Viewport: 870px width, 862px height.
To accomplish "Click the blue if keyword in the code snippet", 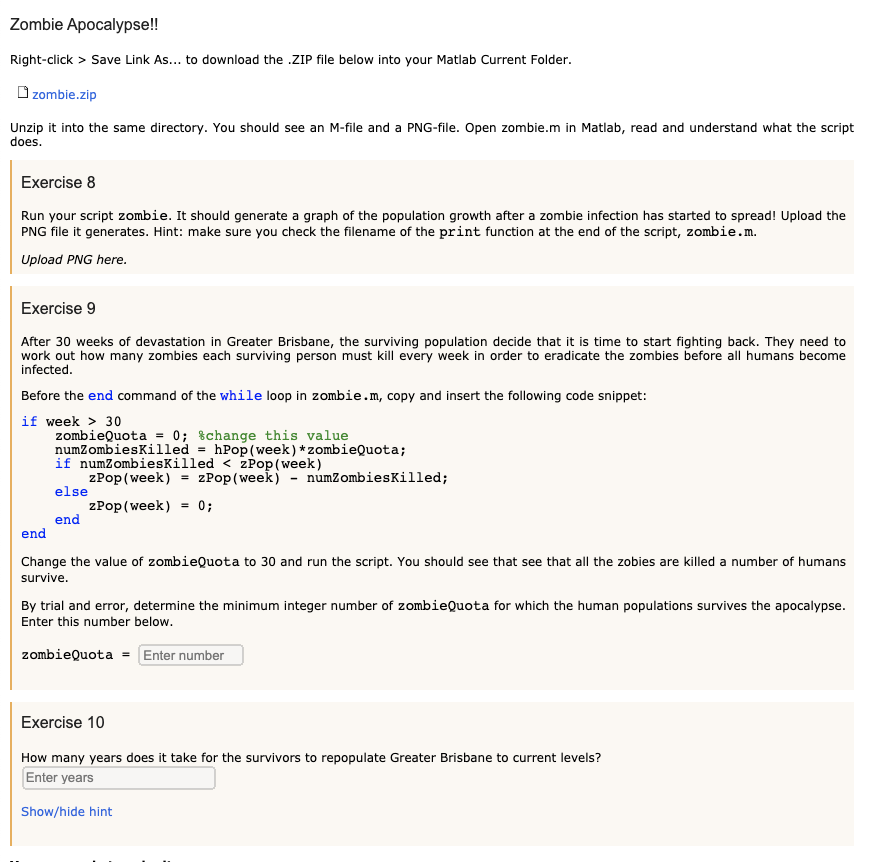I will (x=28, y=421).
